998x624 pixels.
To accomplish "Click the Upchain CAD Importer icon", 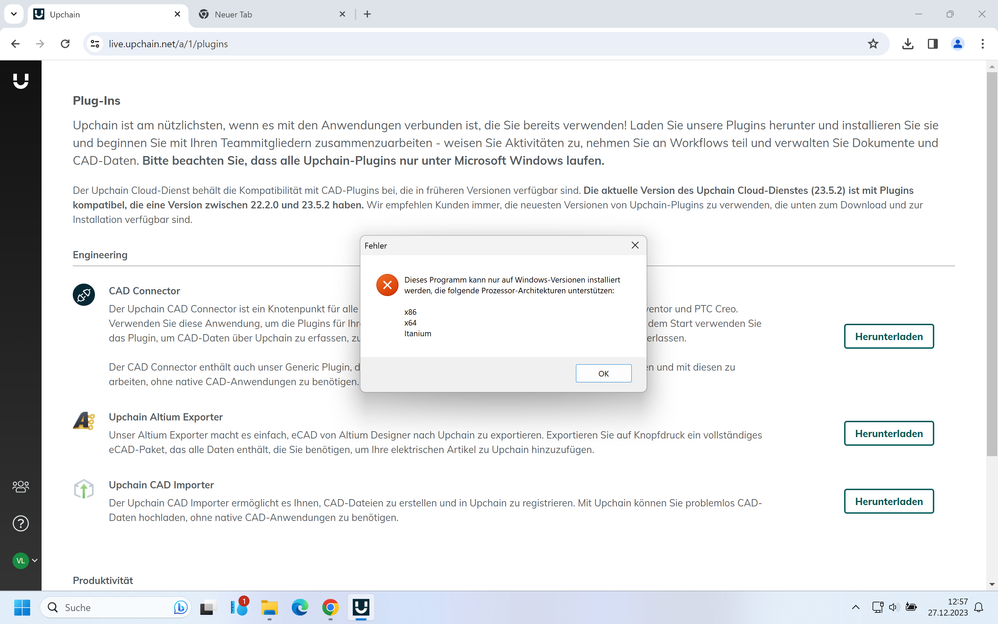I will pyautogui.click(x=83, y=489).
